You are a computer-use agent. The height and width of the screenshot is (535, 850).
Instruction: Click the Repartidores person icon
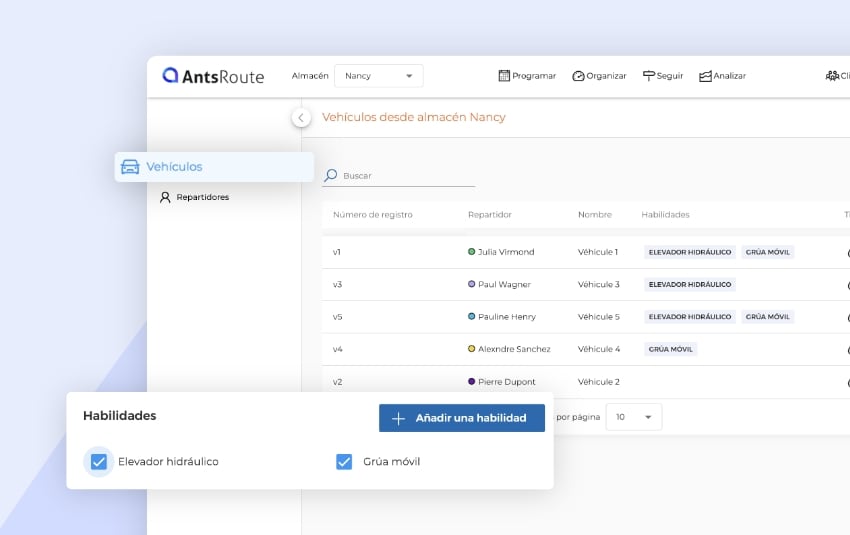(x=165, y=198)
